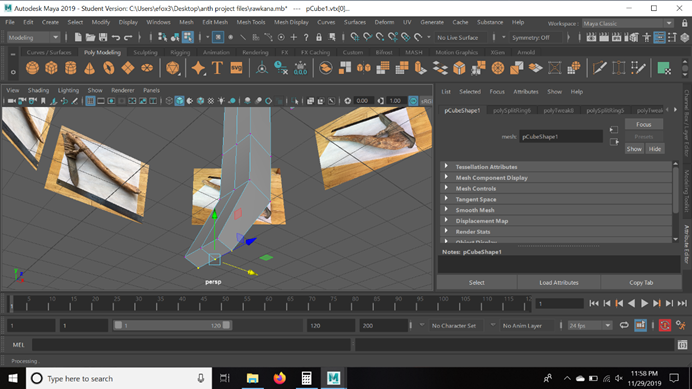
Task: Toggle Attribute Editor panel icon in status line
Action: (659, 38)
